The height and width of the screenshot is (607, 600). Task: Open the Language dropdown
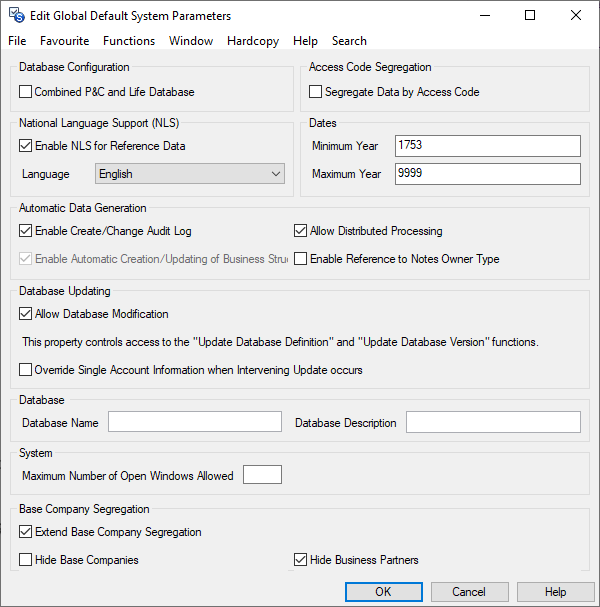pyautogui.click(x=191, y=174)
